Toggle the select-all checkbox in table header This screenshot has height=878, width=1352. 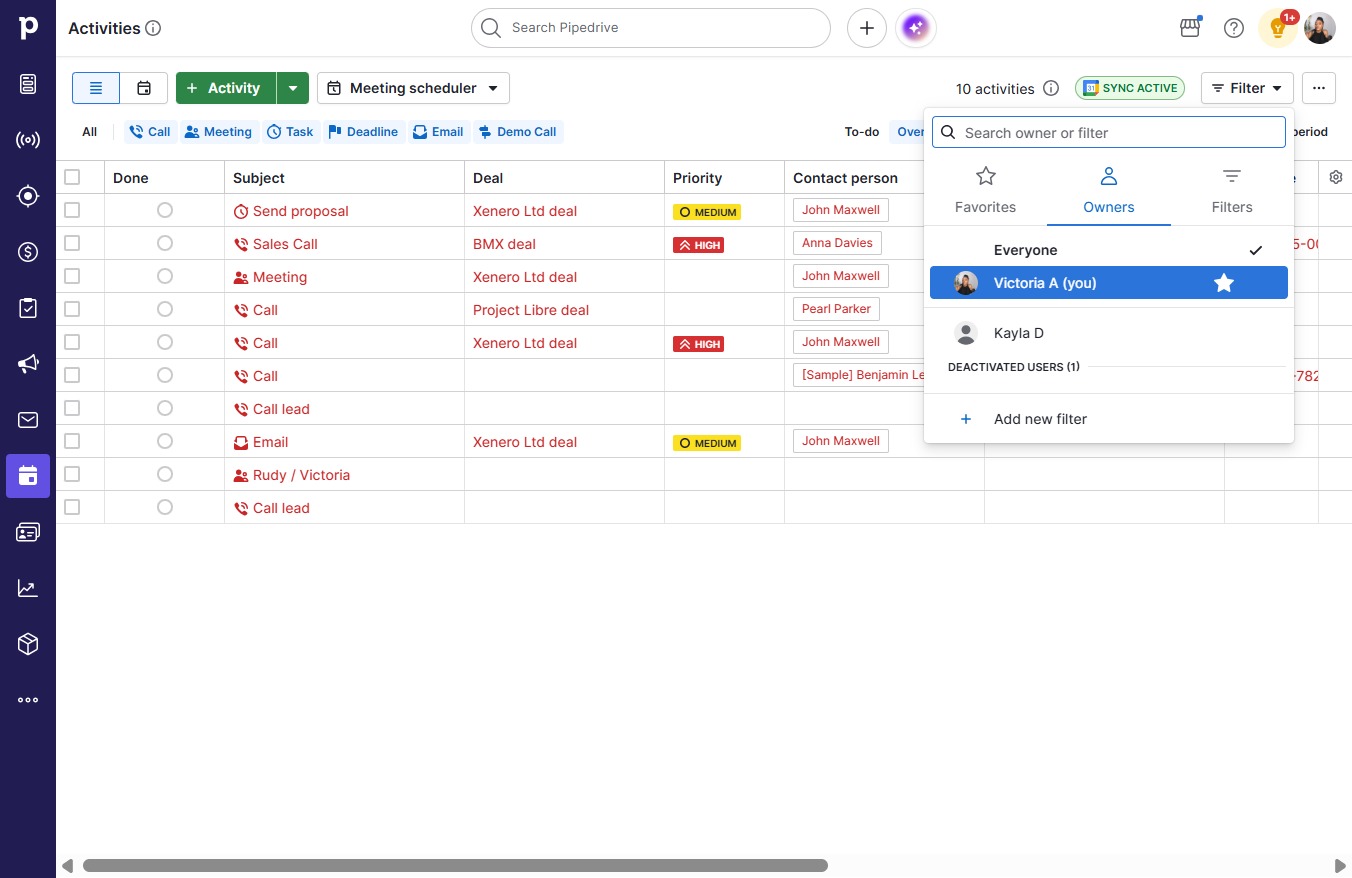click(x=72, y=177)
